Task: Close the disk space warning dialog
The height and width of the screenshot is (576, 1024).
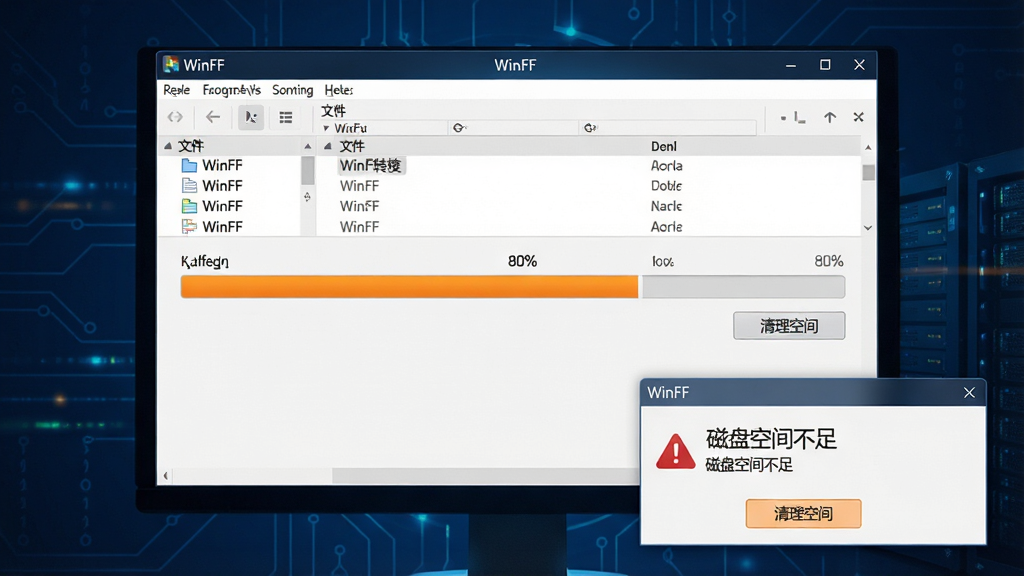Action: tap(969, 392)
